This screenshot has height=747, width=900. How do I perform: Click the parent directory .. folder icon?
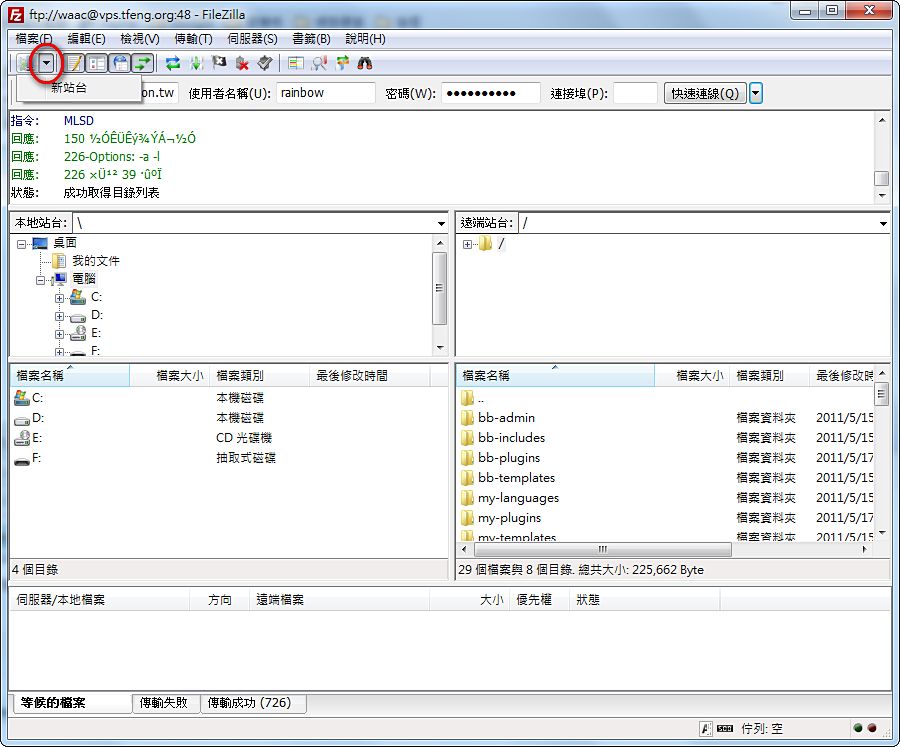(x=467, y=397)
